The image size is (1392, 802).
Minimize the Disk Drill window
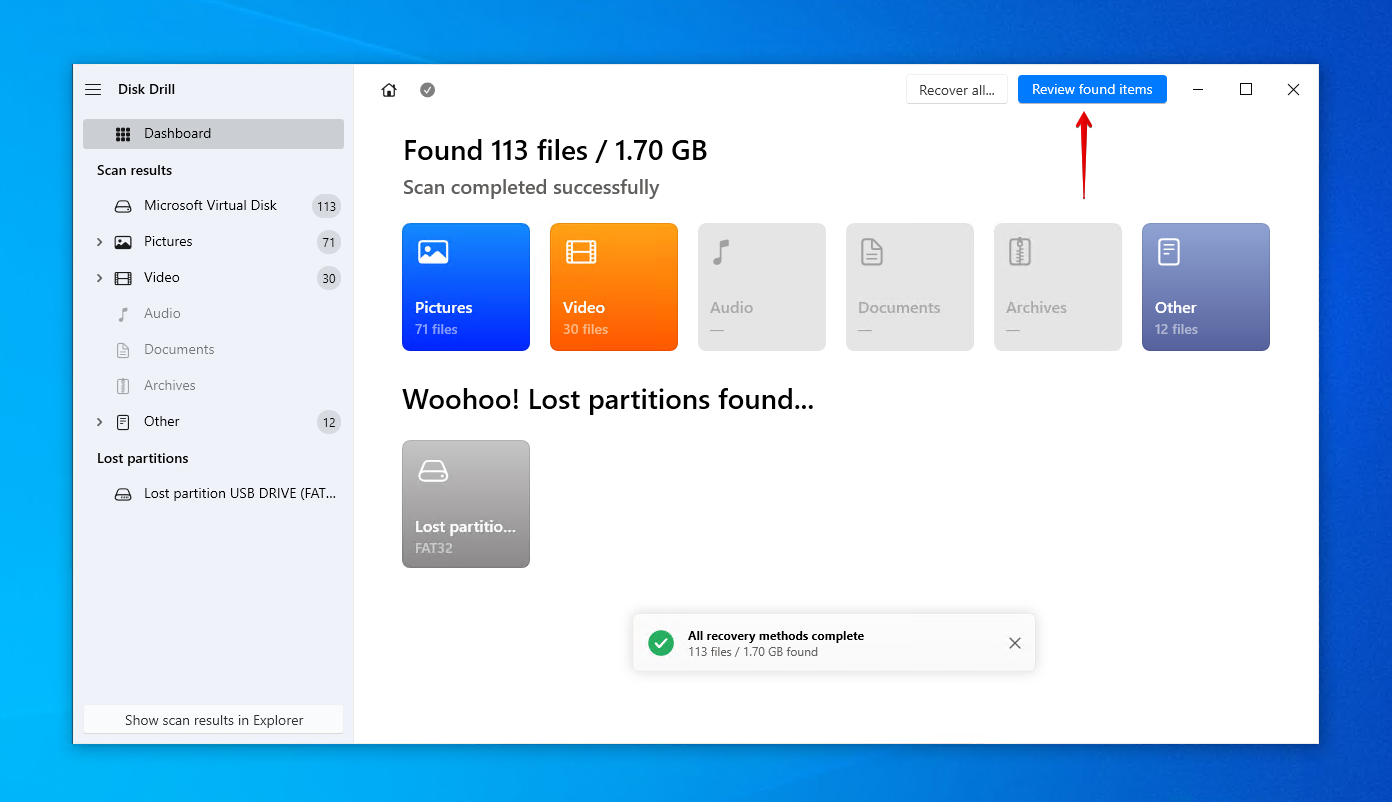tap(1199, 89)
